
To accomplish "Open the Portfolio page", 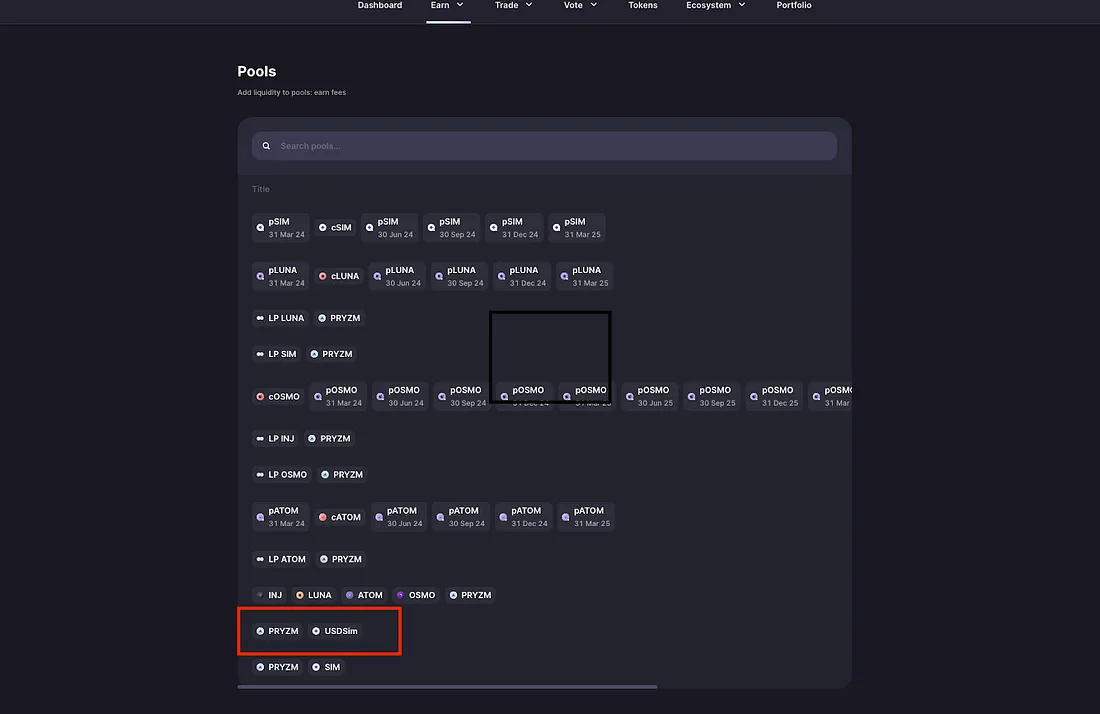I will [x=794, y=6].
